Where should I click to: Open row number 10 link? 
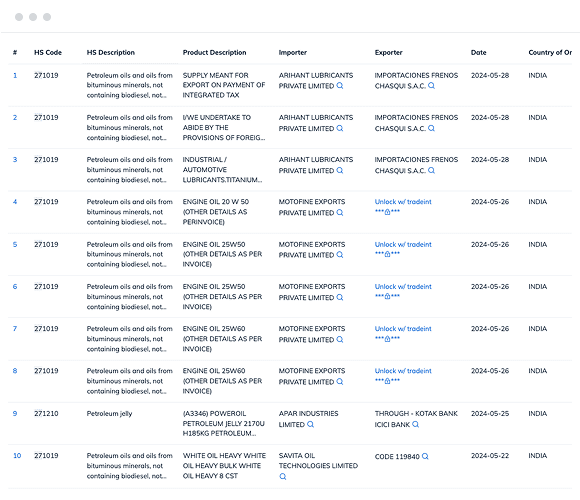click(17, 456)
